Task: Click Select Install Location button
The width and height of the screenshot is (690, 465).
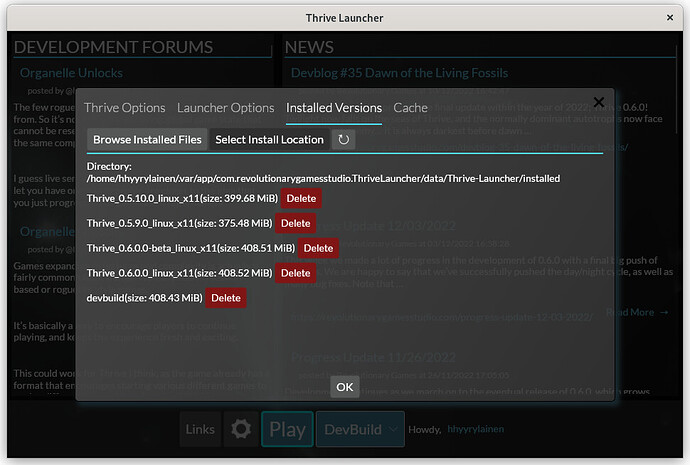Action: pos(269,140)
